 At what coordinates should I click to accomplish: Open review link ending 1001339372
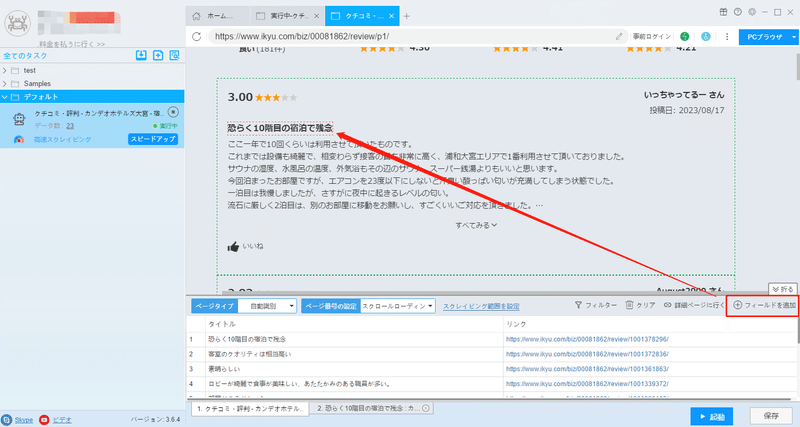tap(587, 384)
